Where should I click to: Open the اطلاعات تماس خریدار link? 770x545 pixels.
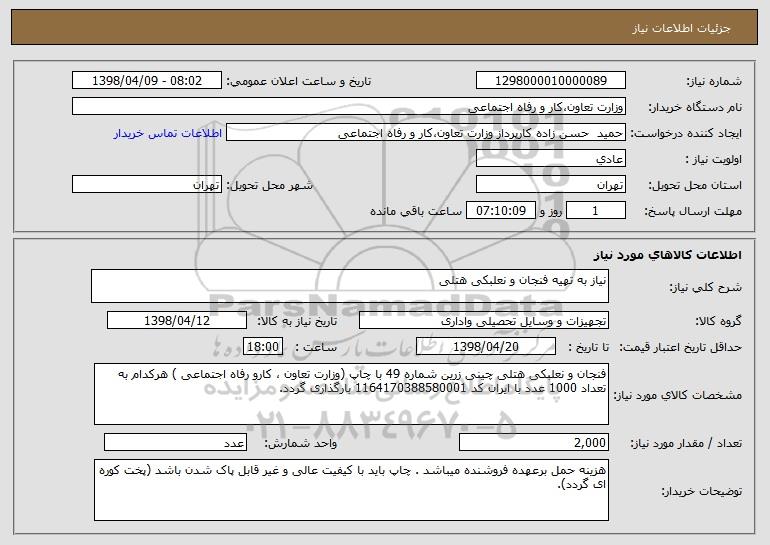coord(168,134)
